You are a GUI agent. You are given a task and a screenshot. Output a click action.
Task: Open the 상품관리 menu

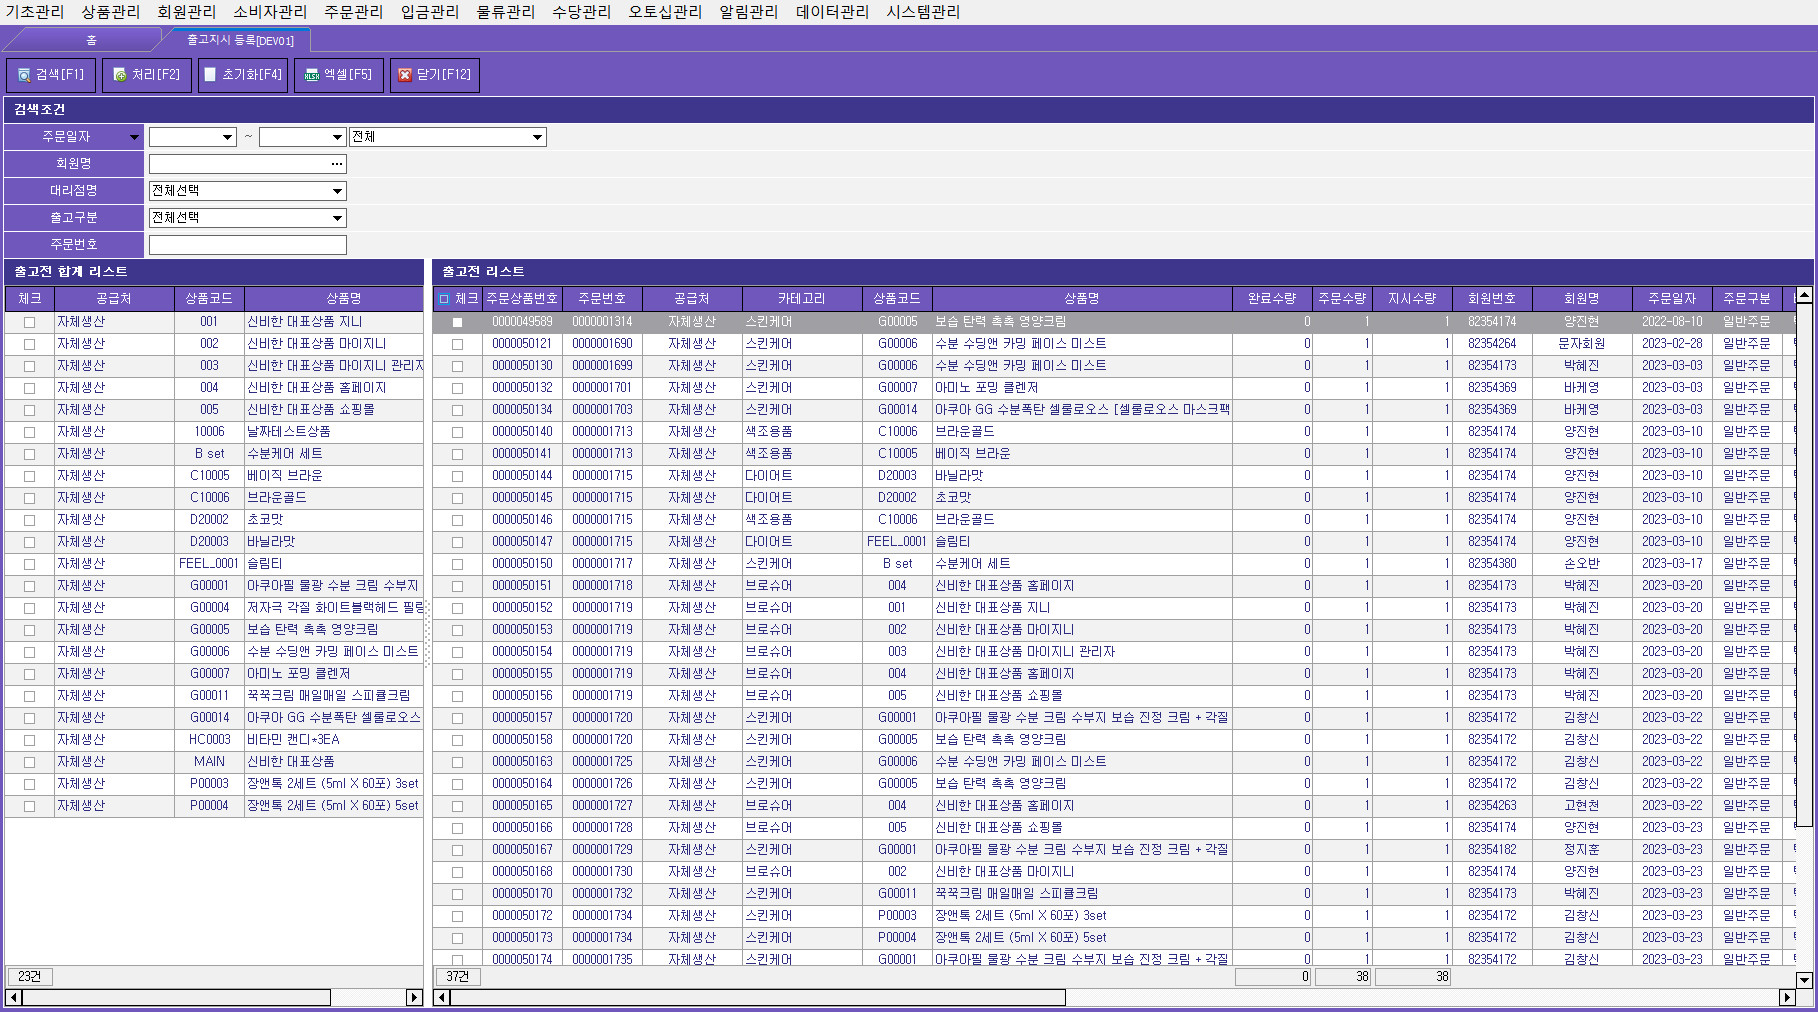coord(111,12)
